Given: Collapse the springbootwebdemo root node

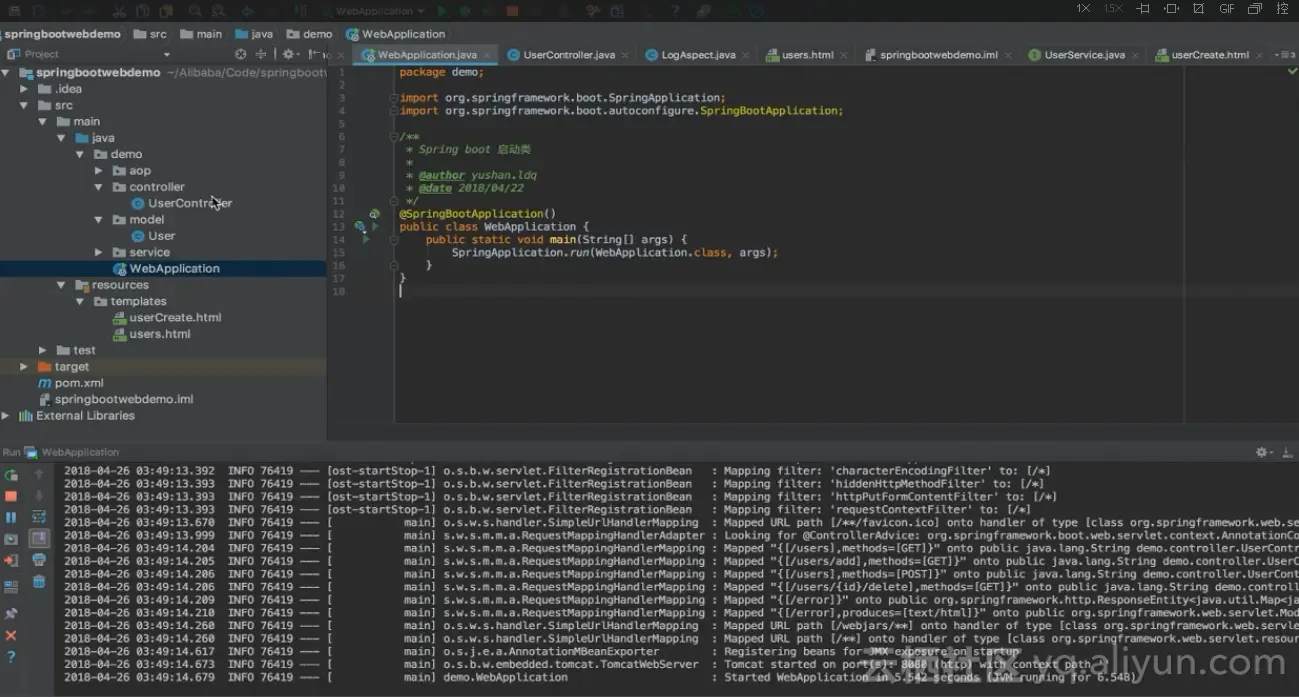Looking at the screenshot, I should (x=7, y=73).
